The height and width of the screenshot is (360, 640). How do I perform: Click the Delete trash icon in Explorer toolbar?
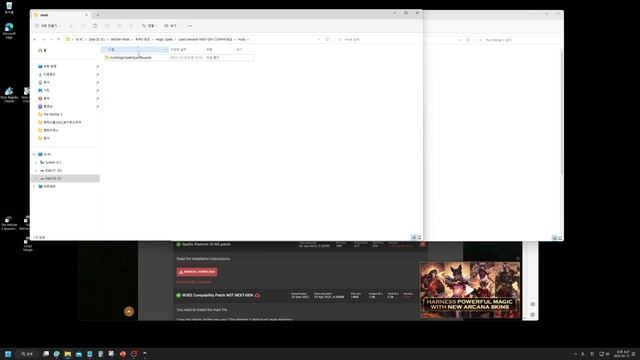131,26
